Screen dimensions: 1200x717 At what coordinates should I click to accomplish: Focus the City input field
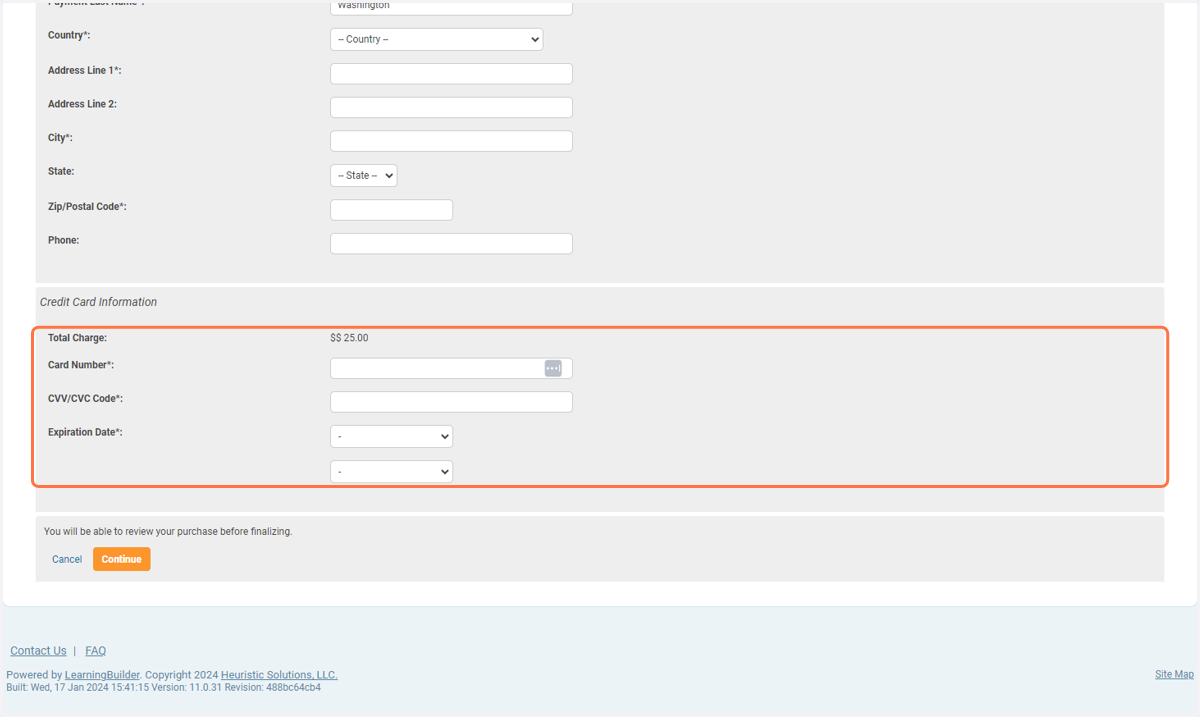click(x=451, y=141)
